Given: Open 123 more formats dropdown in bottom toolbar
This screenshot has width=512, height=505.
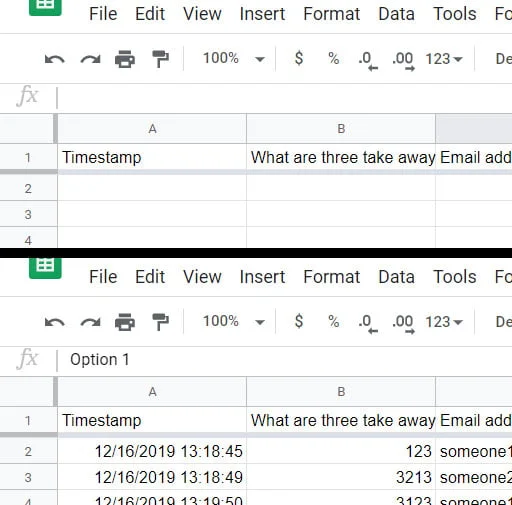Looking at the screenshot, I should [444, 322].
